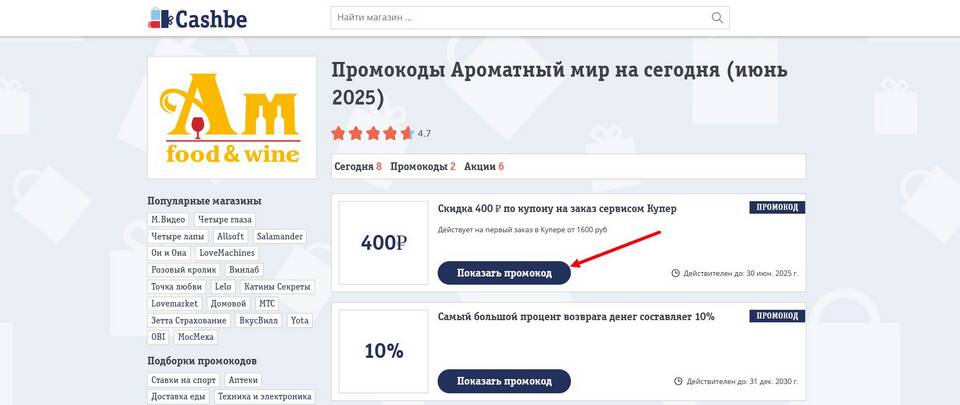Open the М.Видео store tag
The width and height of the screenshot is (960, 405).
pyautogui.click(x=169, y=219)
